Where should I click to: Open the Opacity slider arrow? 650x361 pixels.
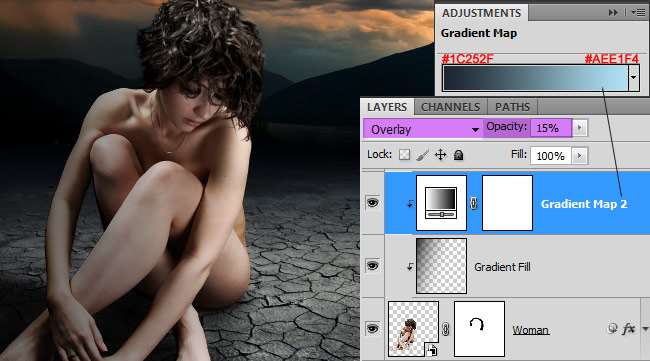click(x=580, y=128)
